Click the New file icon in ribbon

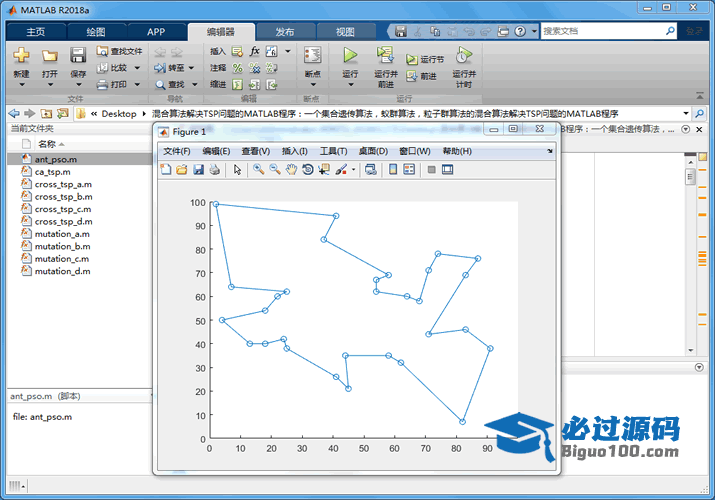tap(21, 56)
